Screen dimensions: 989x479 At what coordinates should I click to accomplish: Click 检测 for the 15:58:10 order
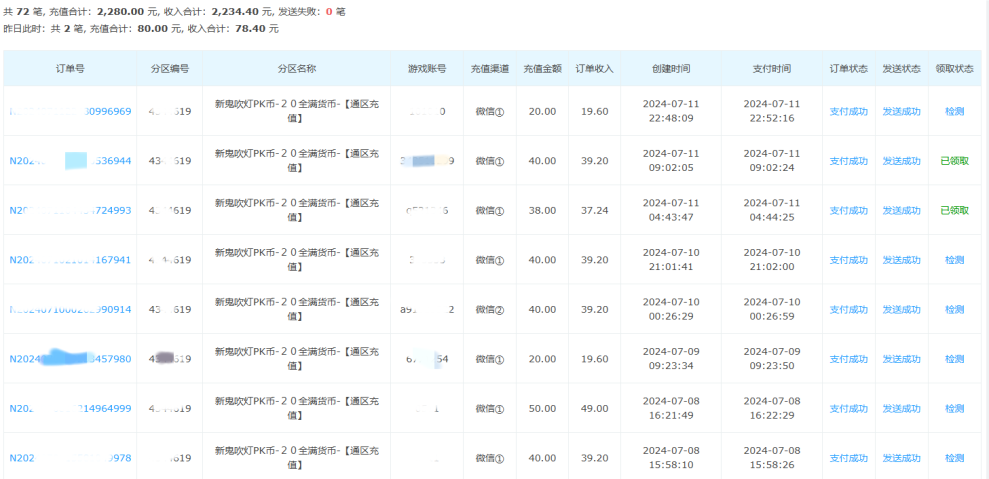tap(954, 458)
